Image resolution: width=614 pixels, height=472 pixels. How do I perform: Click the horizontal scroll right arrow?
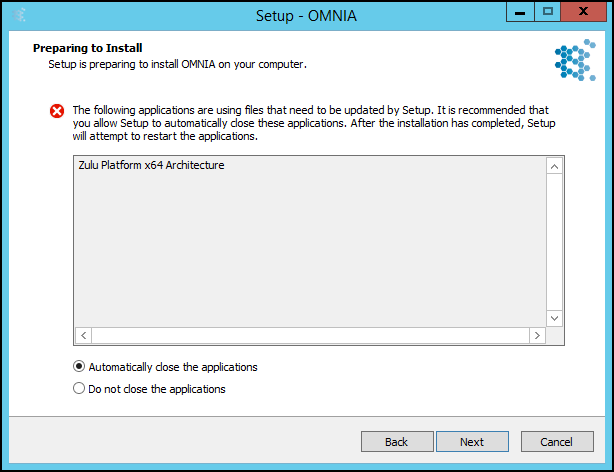[537, 335]
